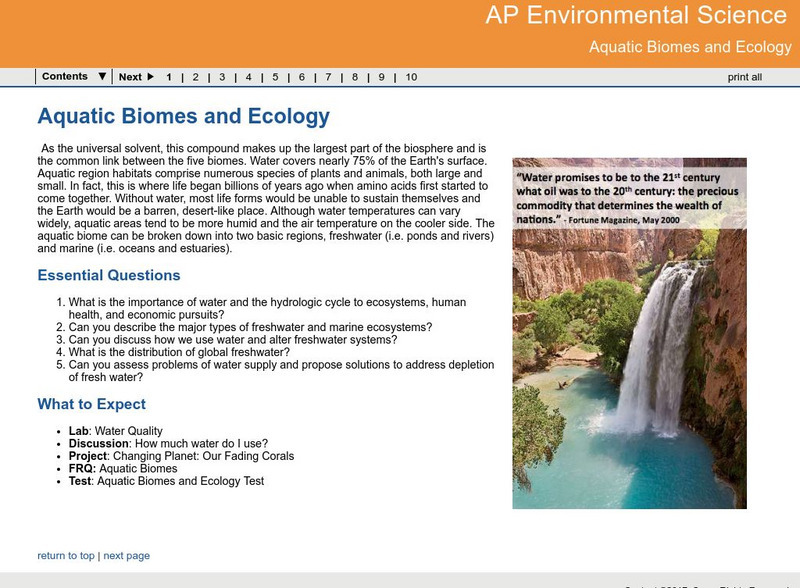Viewport: 800px width, 588px height.
Task: Select page 4 in pagination
Action: (249, 77)
